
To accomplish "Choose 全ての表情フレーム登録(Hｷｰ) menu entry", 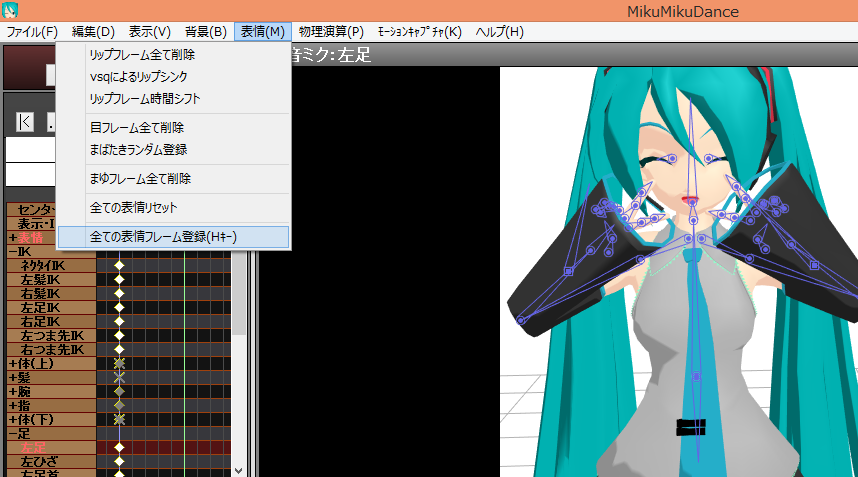I will click(x=173, y=236).
